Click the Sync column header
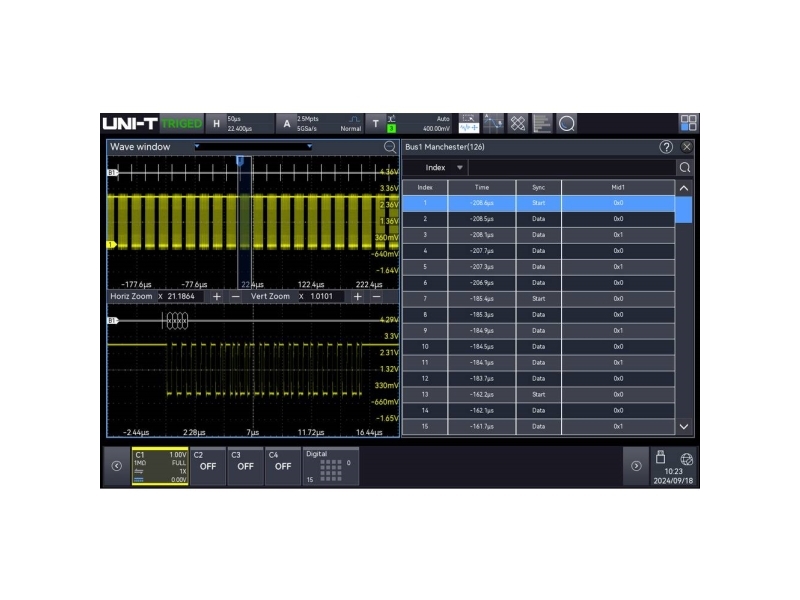The height and width of the screenshot is (600, 800). 539,187
